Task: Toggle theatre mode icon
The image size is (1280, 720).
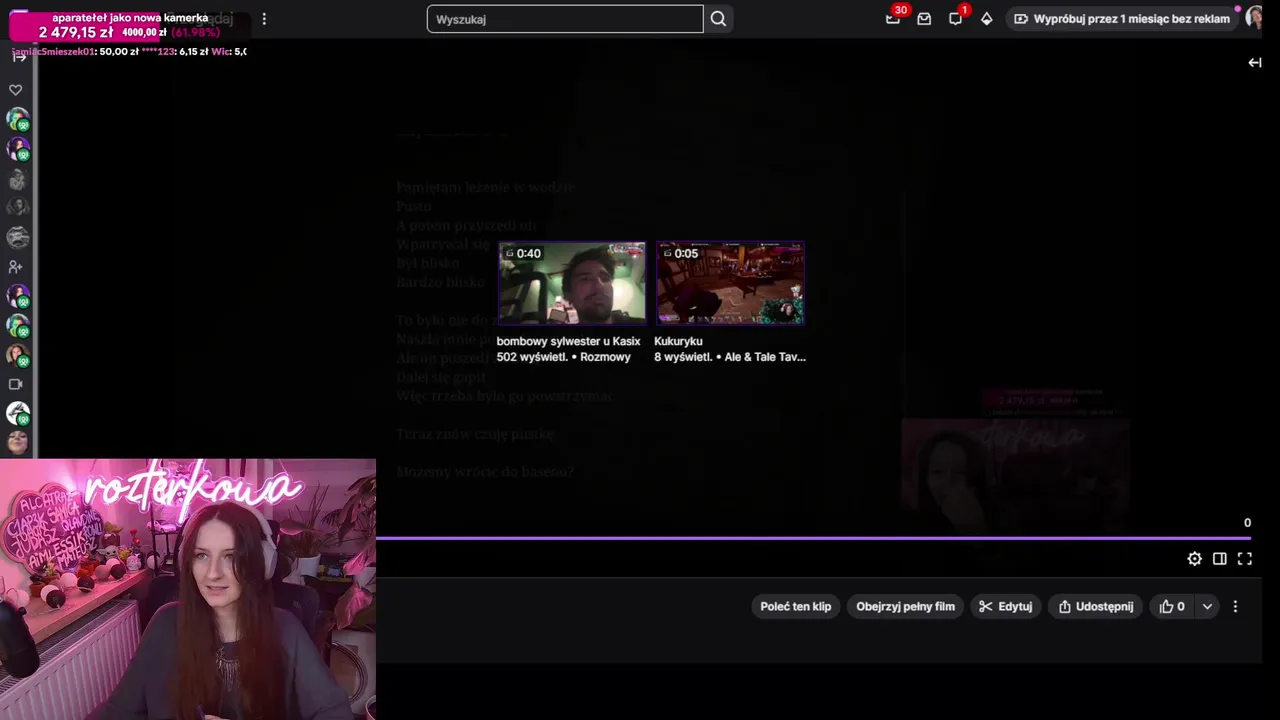Action: point(1220,559)
